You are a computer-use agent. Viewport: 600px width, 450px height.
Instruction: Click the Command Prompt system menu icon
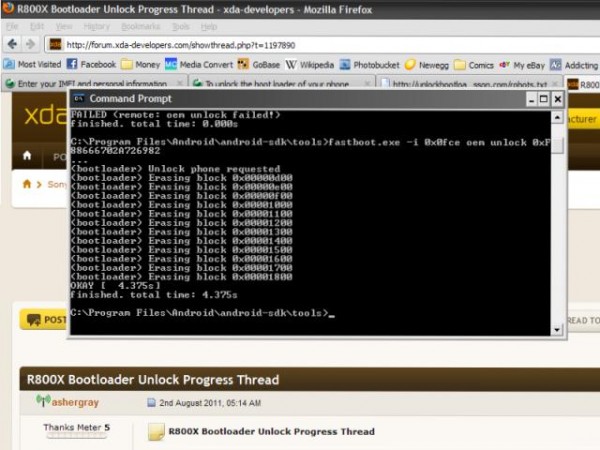pyautogui.click(x=79, y=98)
